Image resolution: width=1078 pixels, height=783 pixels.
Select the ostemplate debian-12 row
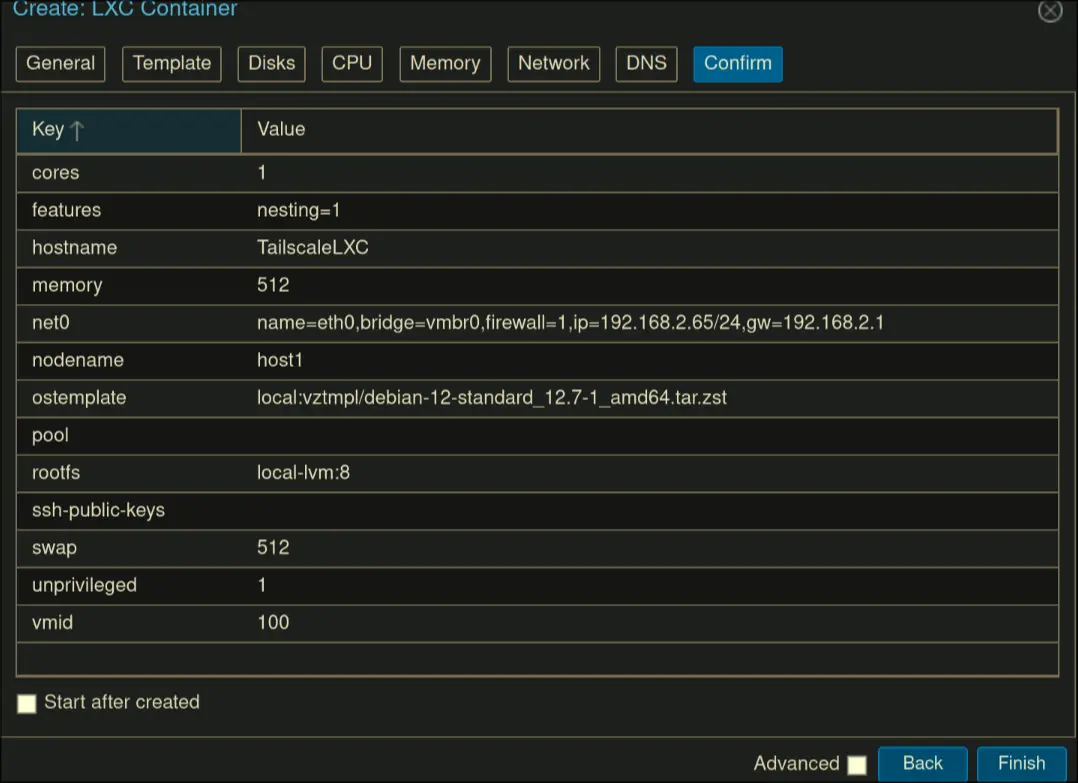537,398
